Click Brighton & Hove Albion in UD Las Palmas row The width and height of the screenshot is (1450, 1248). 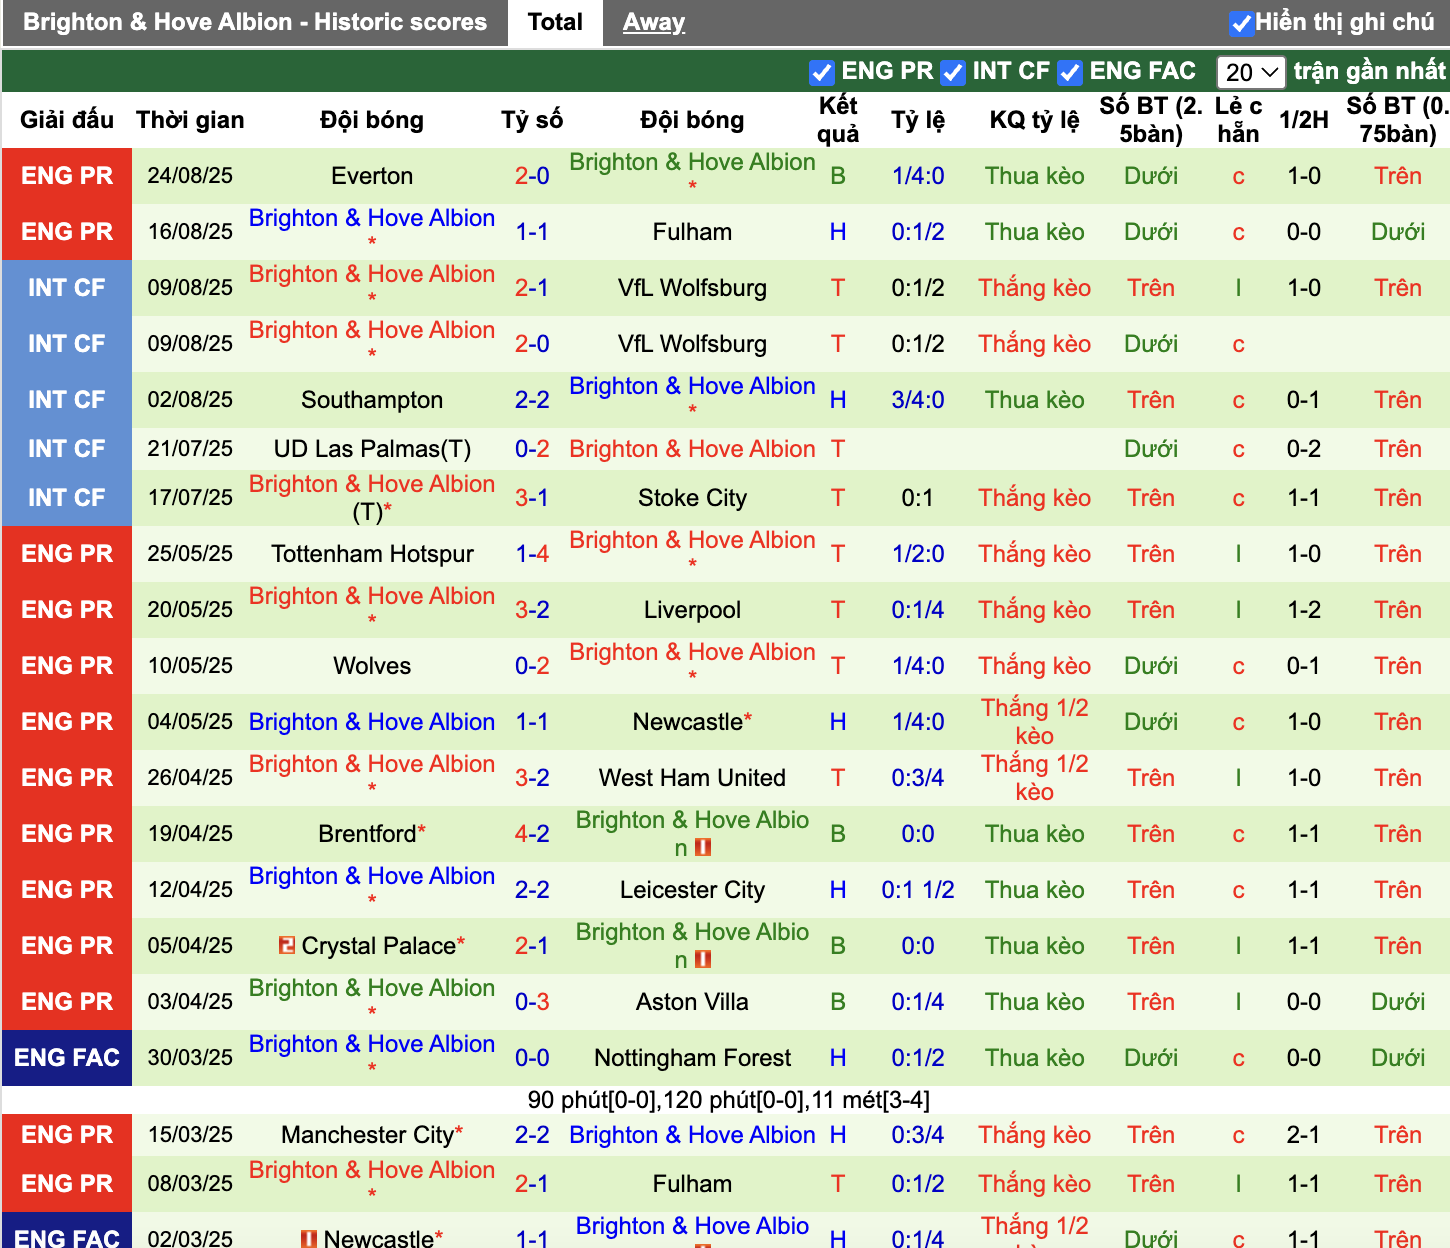[x=692, y=449]
